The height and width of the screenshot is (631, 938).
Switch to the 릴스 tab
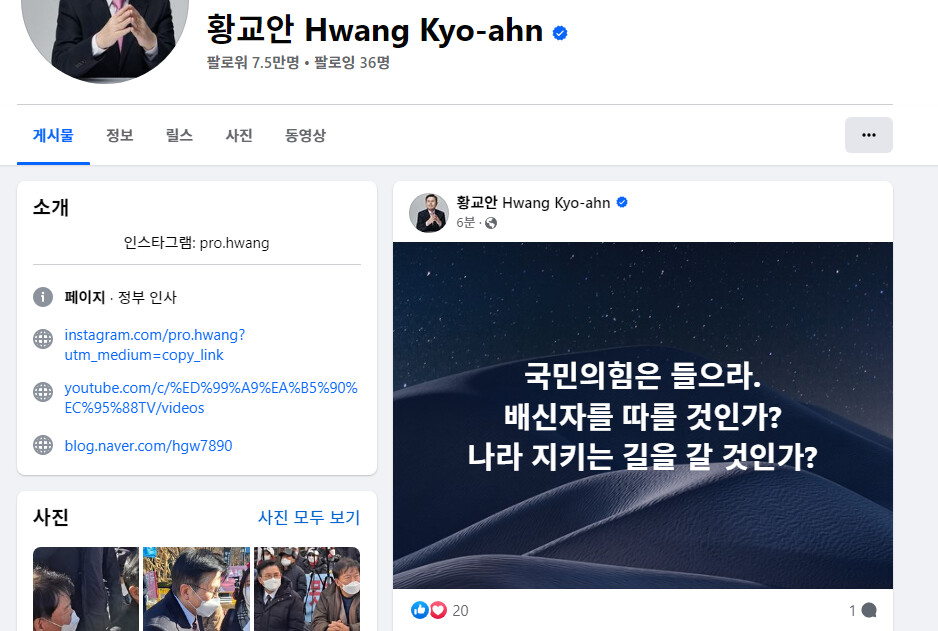point(179,135)
